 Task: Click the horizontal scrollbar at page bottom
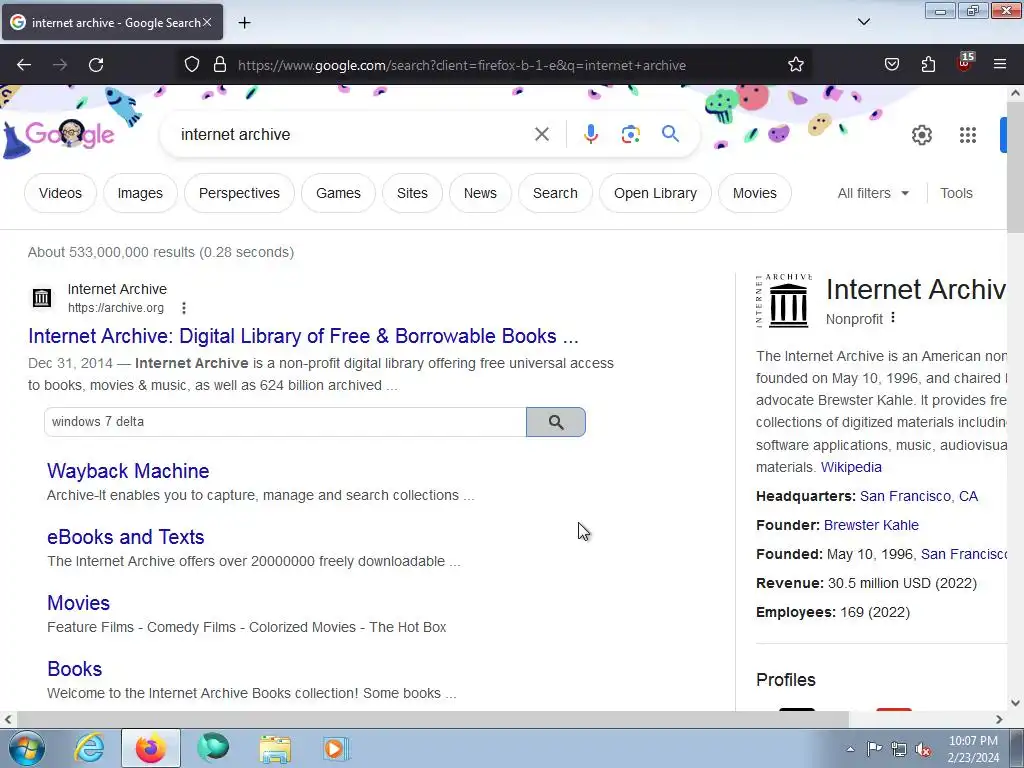pos(432,719)
